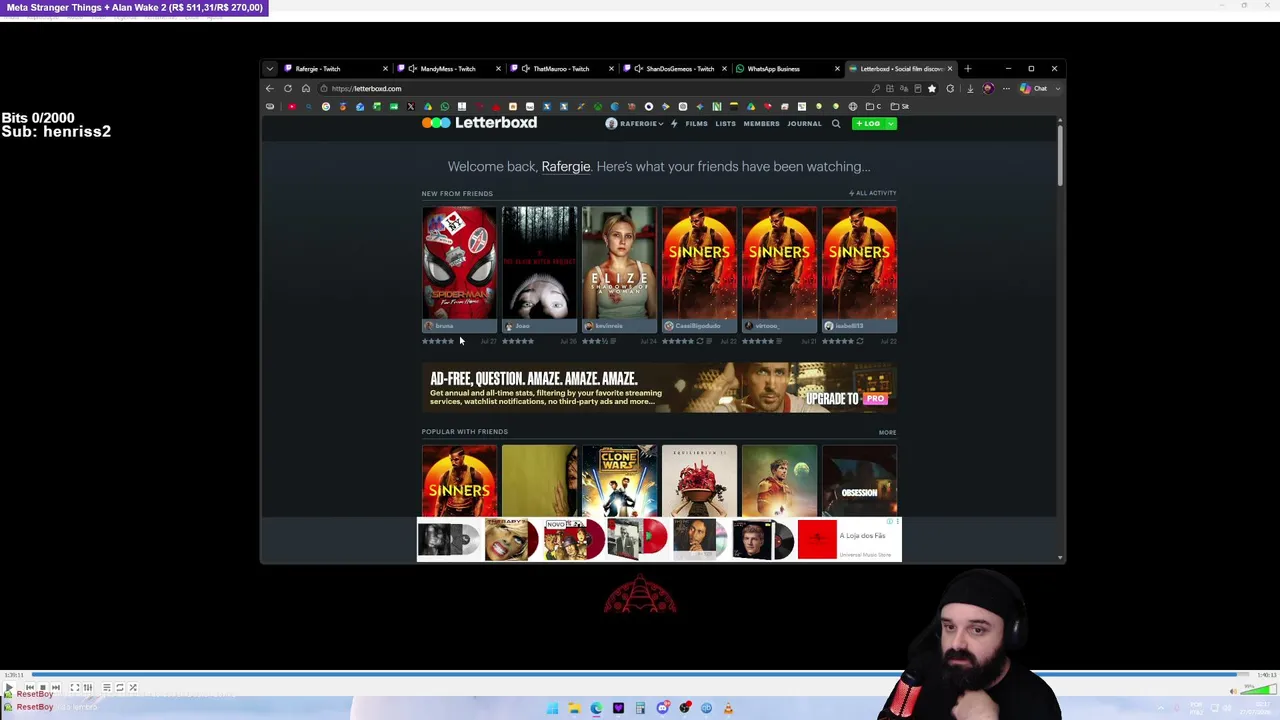Open the Spider-Man Far From Home poster
The image size is (1280, 720).
[x=459, y=262]
